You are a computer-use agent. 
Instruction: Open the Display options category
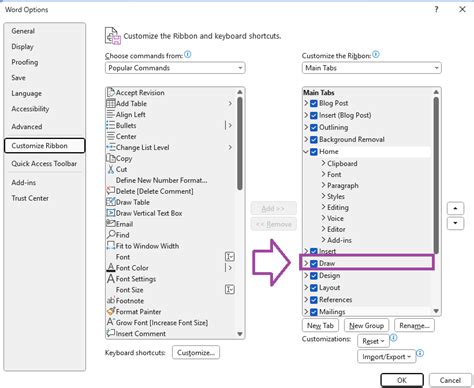pos(22,47)
